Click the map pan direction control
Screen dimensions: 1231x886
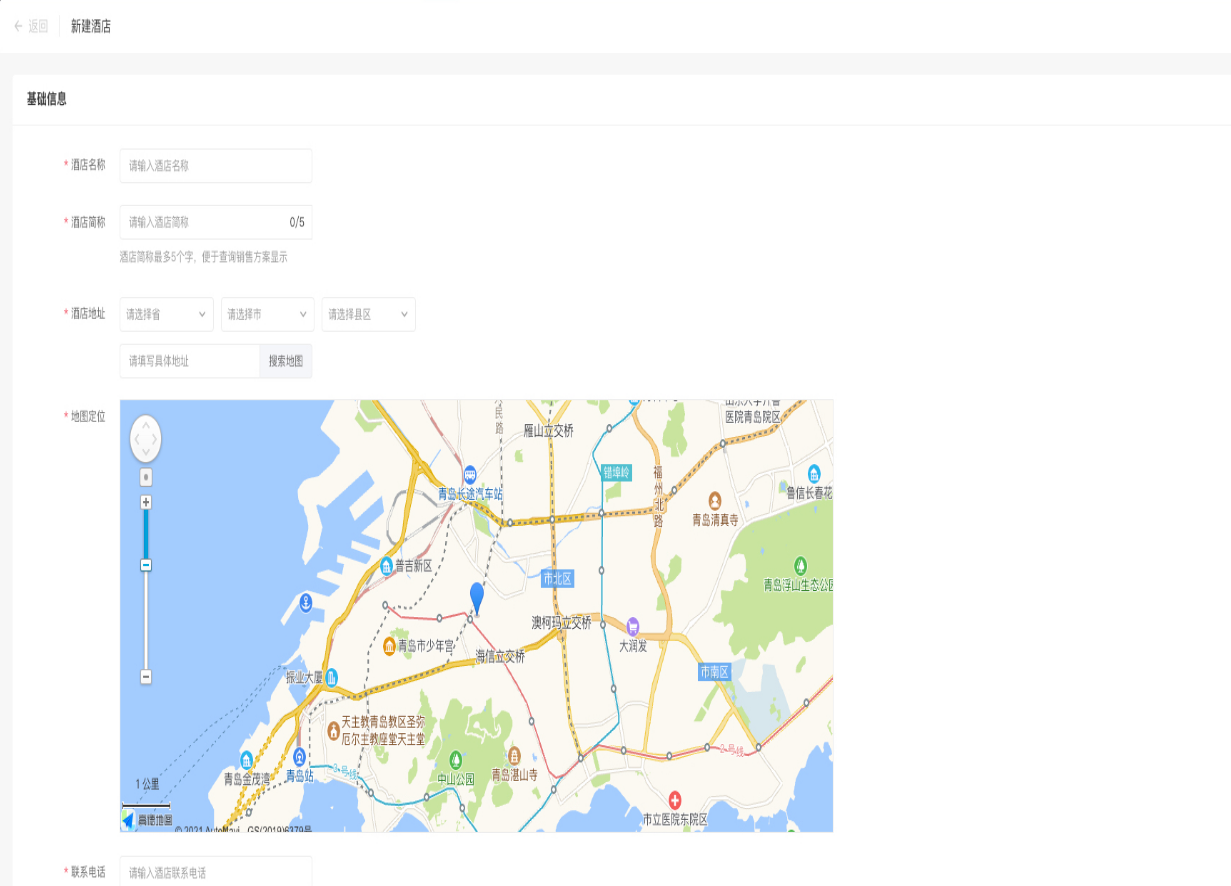146,438
